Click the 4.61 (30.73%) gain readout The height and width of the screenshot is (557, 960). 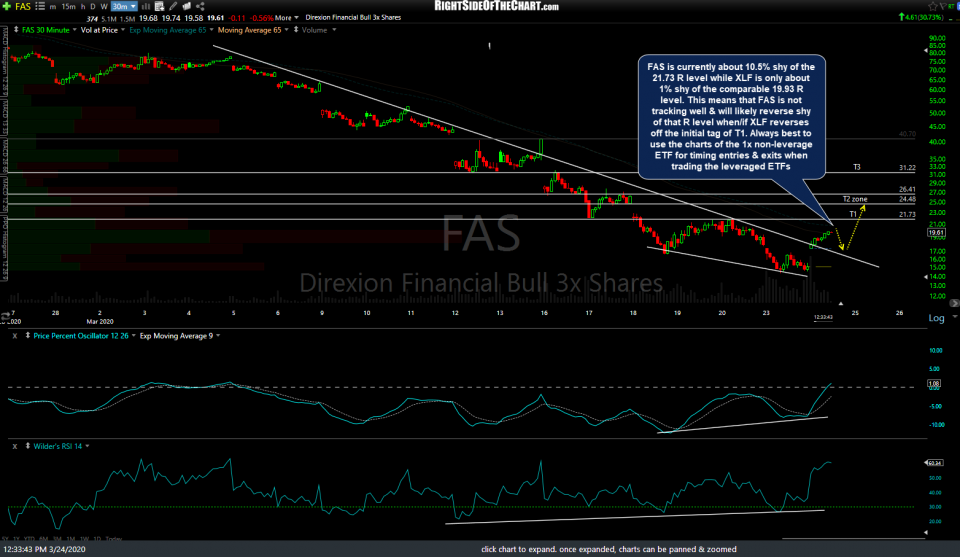point(921,17)
